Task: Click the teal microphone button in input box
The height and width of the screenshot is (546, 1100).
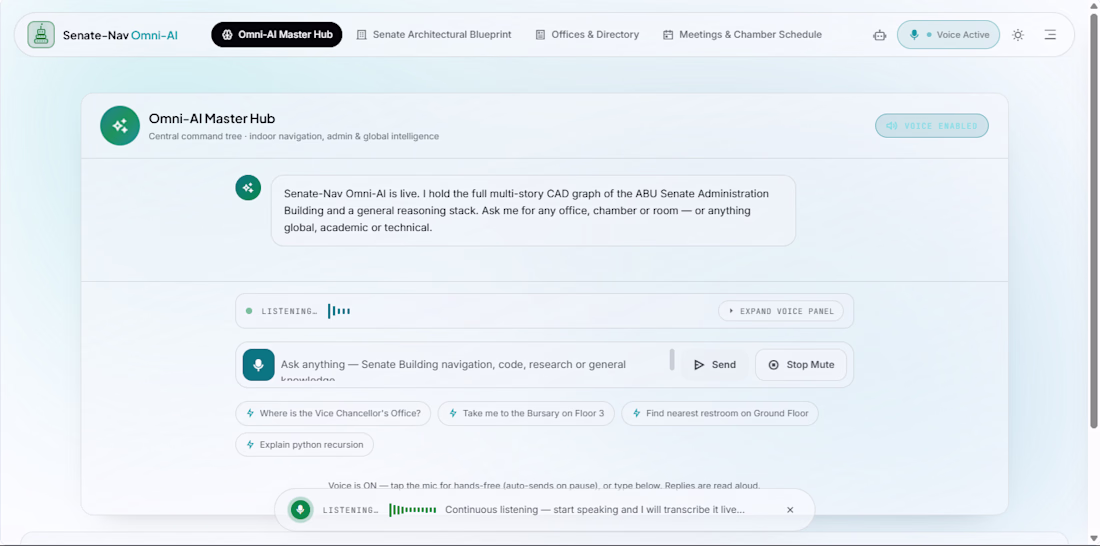Action: 258,365
